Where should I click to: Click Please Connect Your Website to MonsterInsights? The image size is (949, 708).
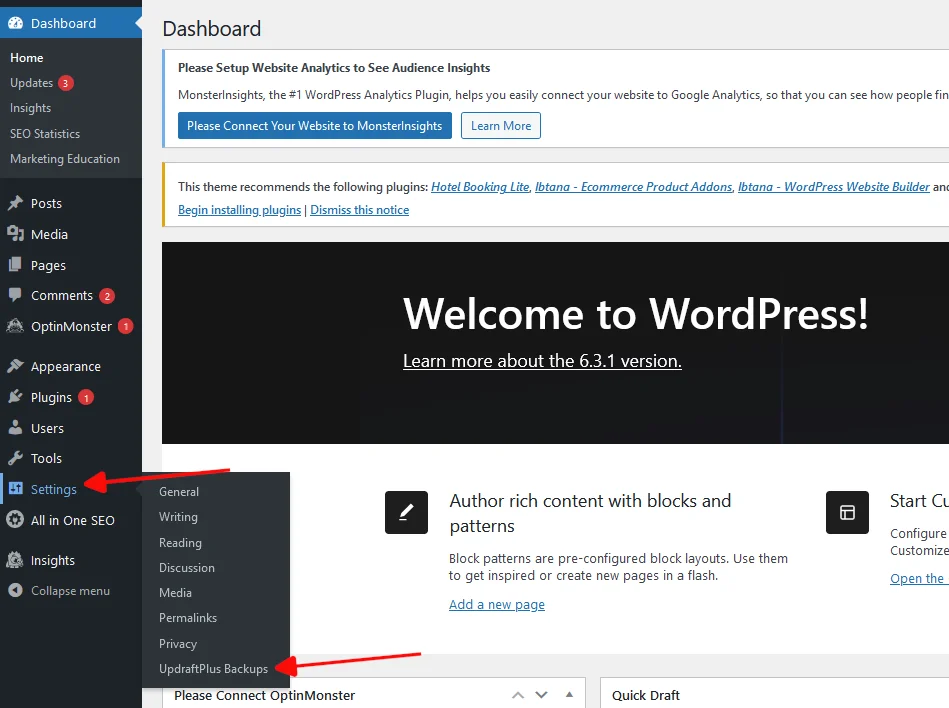tap(315, 125)
